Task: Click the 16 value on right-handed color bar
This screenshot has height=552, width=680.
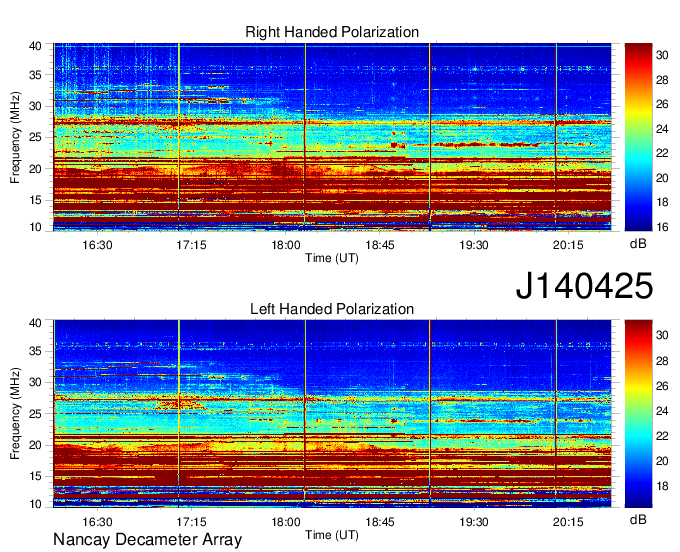Action: (662, 227)
